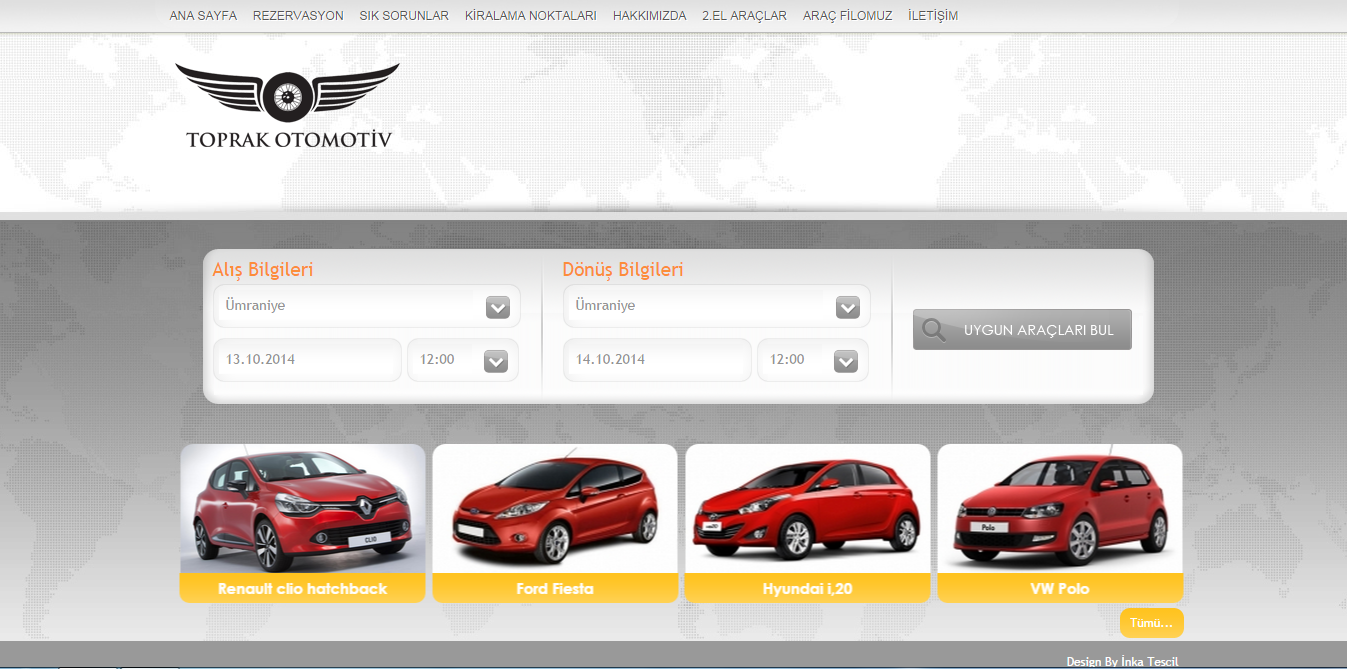Click the magnifier icon on search button

[934, 330]
